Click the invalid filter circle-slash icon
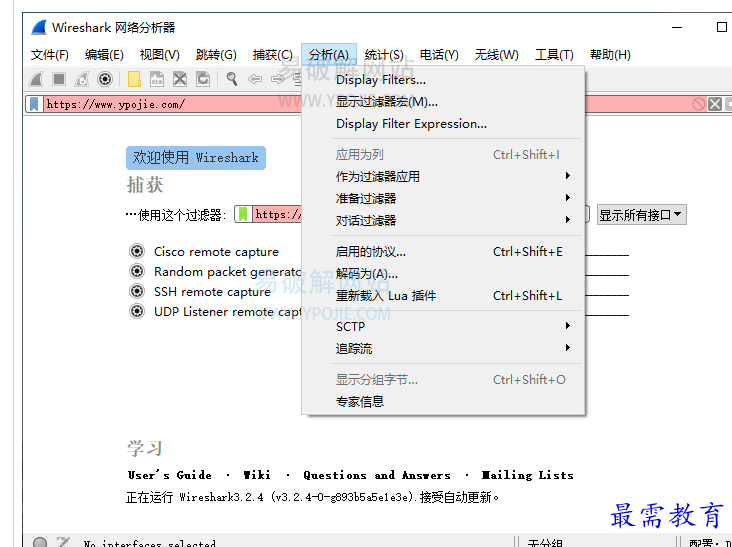The height and width of the screenshot is (547, 732). [x=699, y=104]
